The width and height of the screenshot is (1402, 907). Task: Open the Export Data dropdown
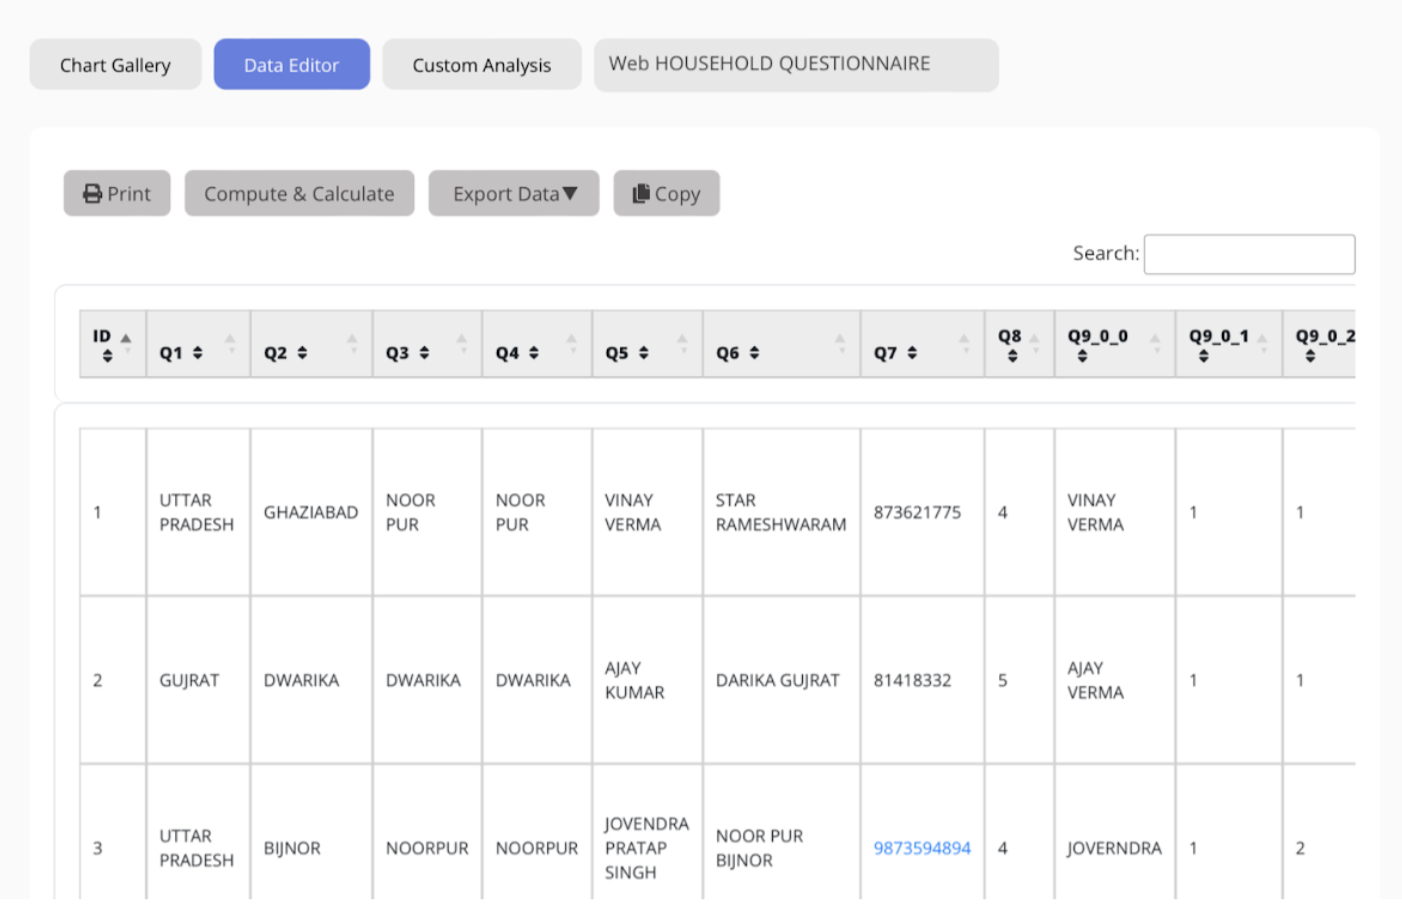[513, 193]
